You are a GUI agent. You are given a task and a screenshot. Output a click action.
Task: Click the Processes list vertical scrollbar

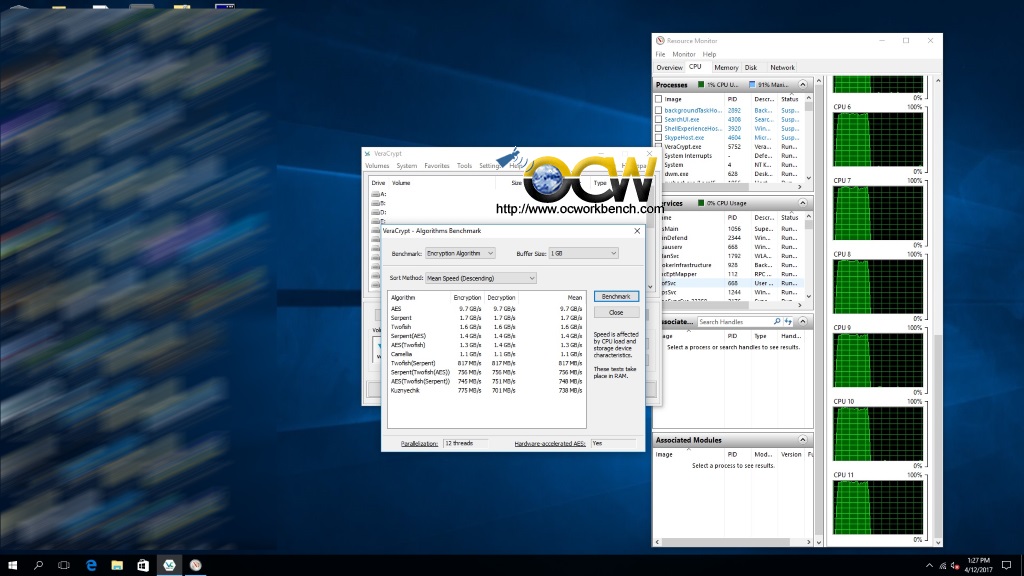point(808,138)
